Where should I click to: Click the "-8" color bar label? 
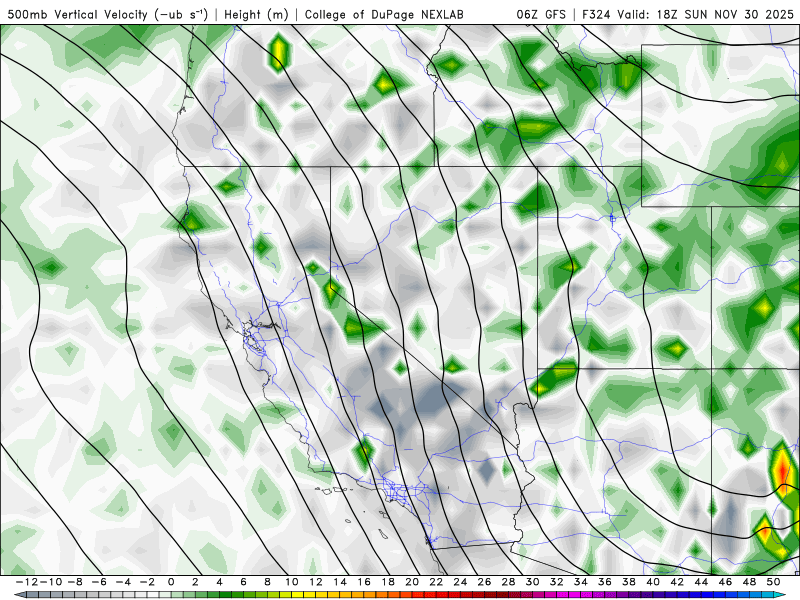point(74,582)
